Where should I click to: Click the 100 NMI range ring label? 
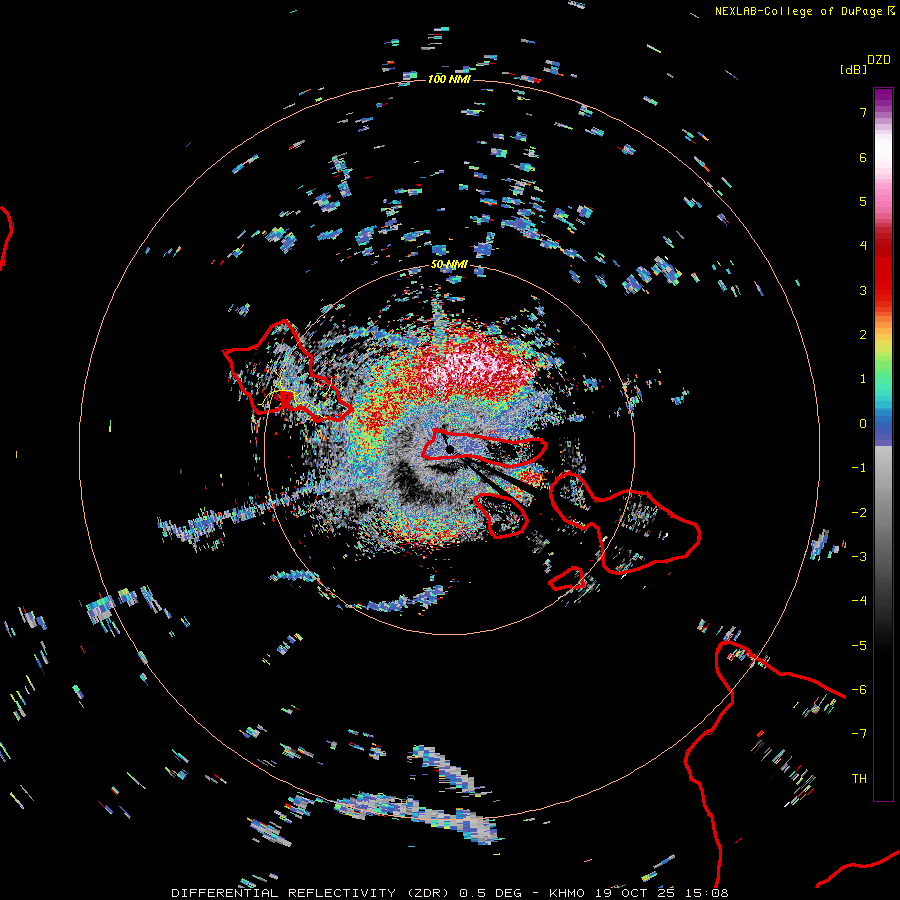[449, 79]
